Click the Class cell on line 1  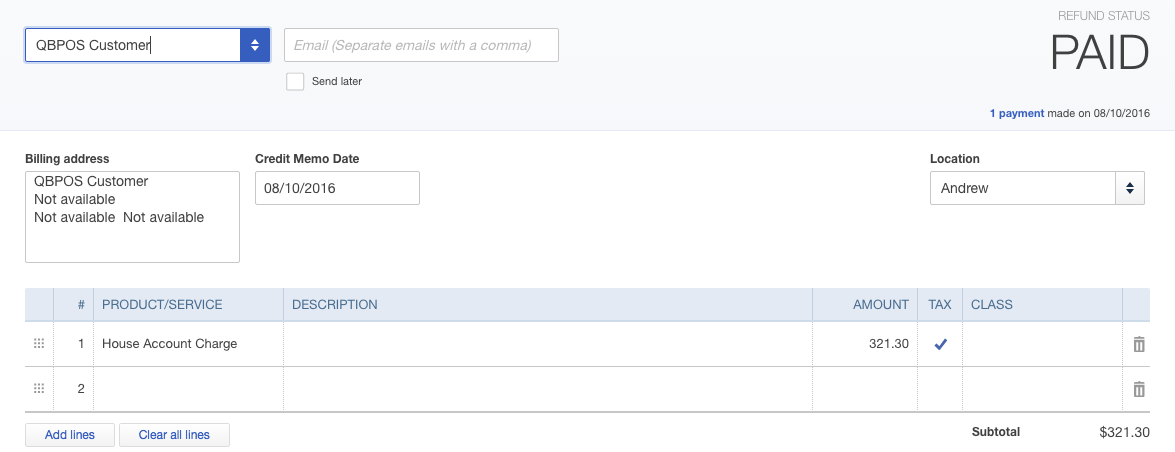[1042, 344]
